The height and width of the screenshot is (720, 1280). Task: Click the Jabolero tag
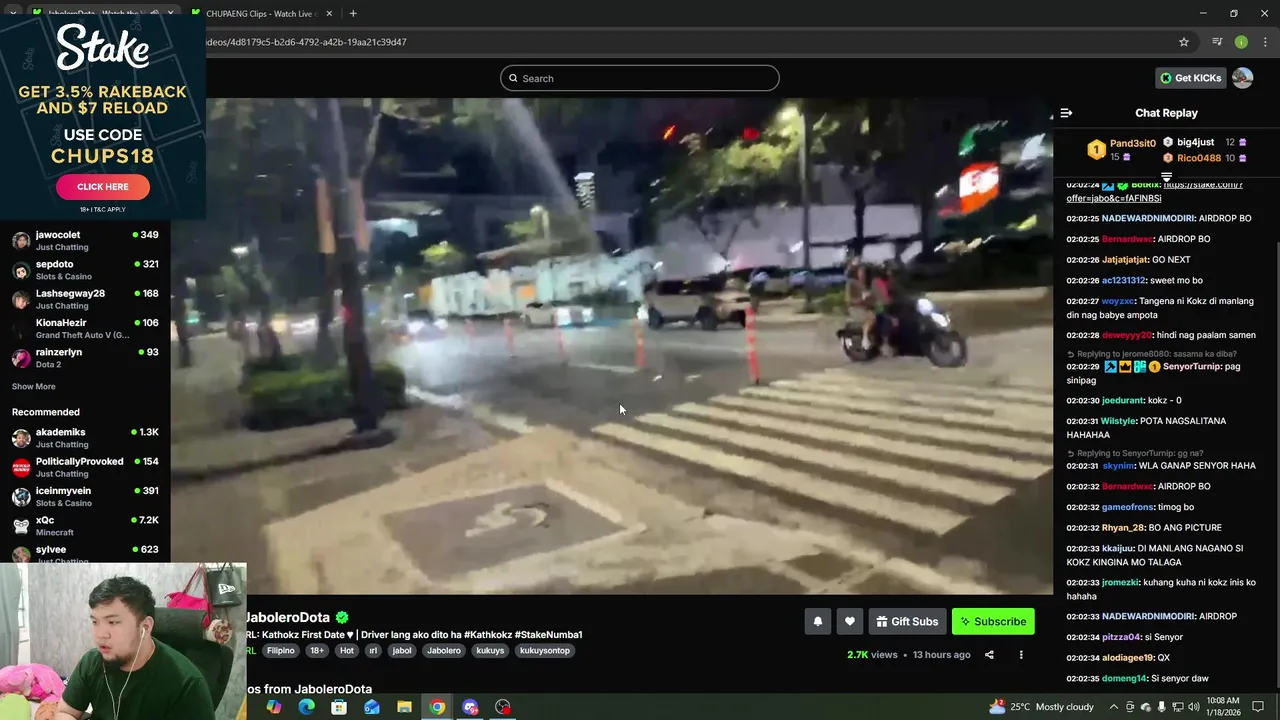[444, 650]
